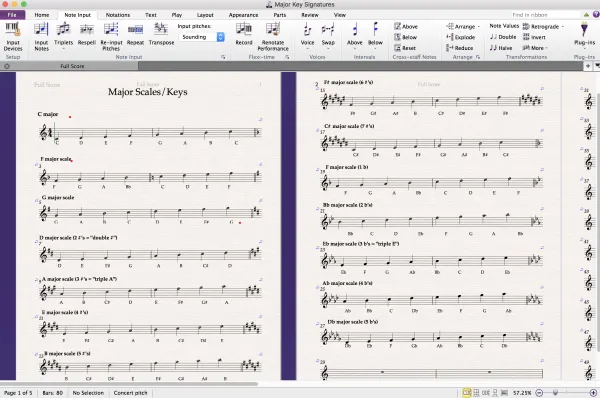
Task: Switch to the Text tab
Action: click(x=151, y=15)
